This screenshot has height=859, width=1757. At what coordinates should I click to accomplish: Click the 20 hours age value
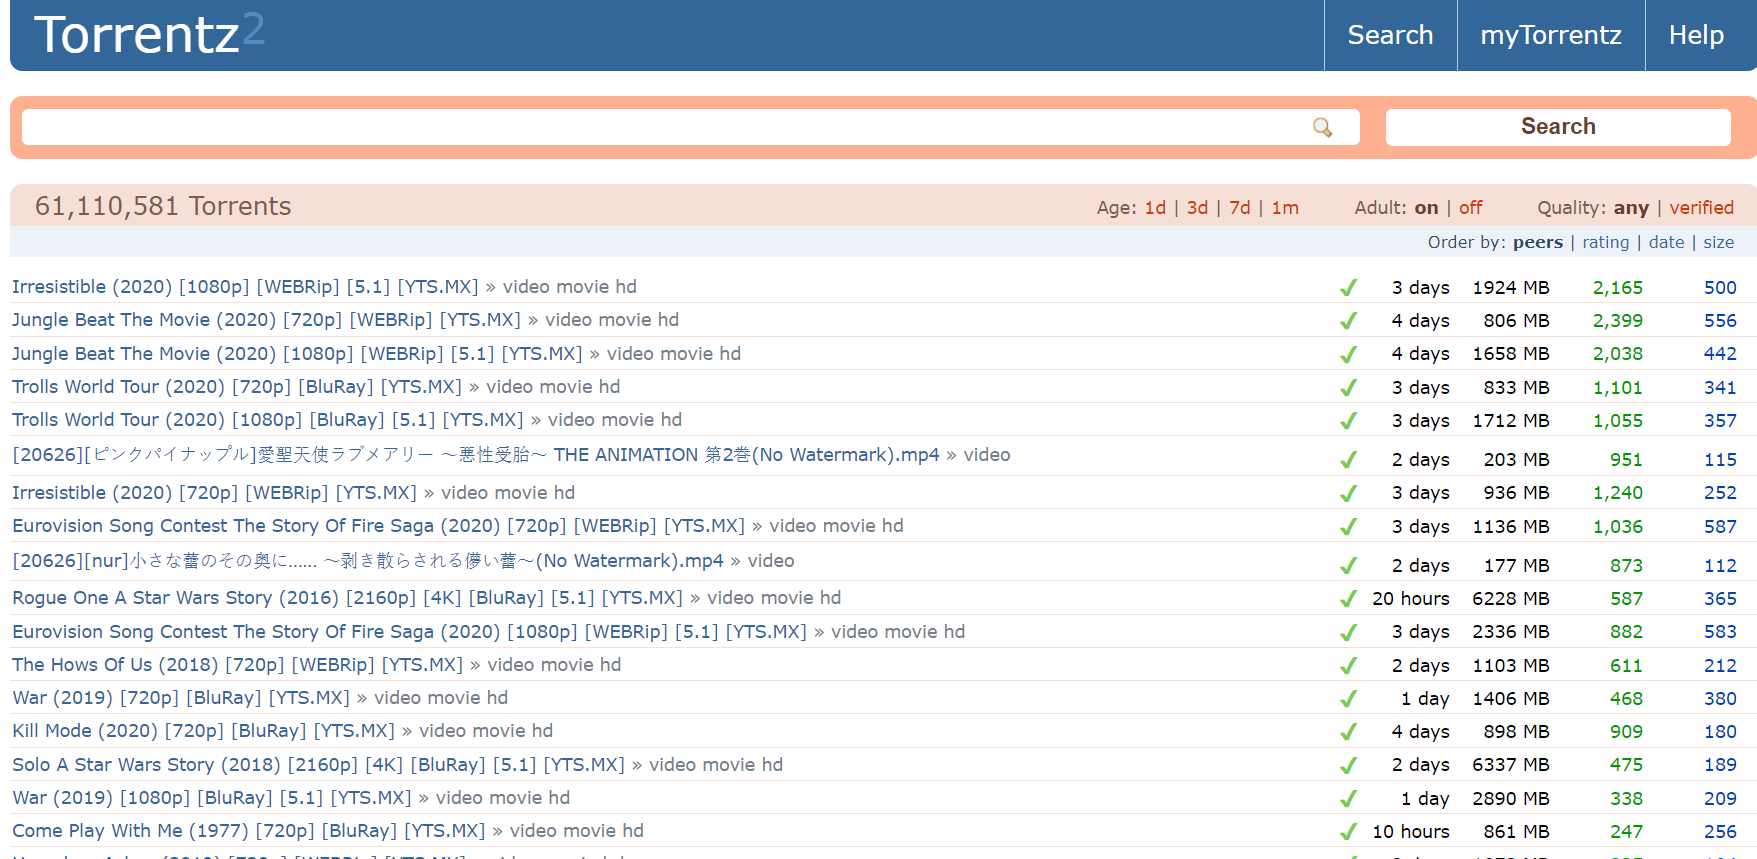coord(1410,599)
